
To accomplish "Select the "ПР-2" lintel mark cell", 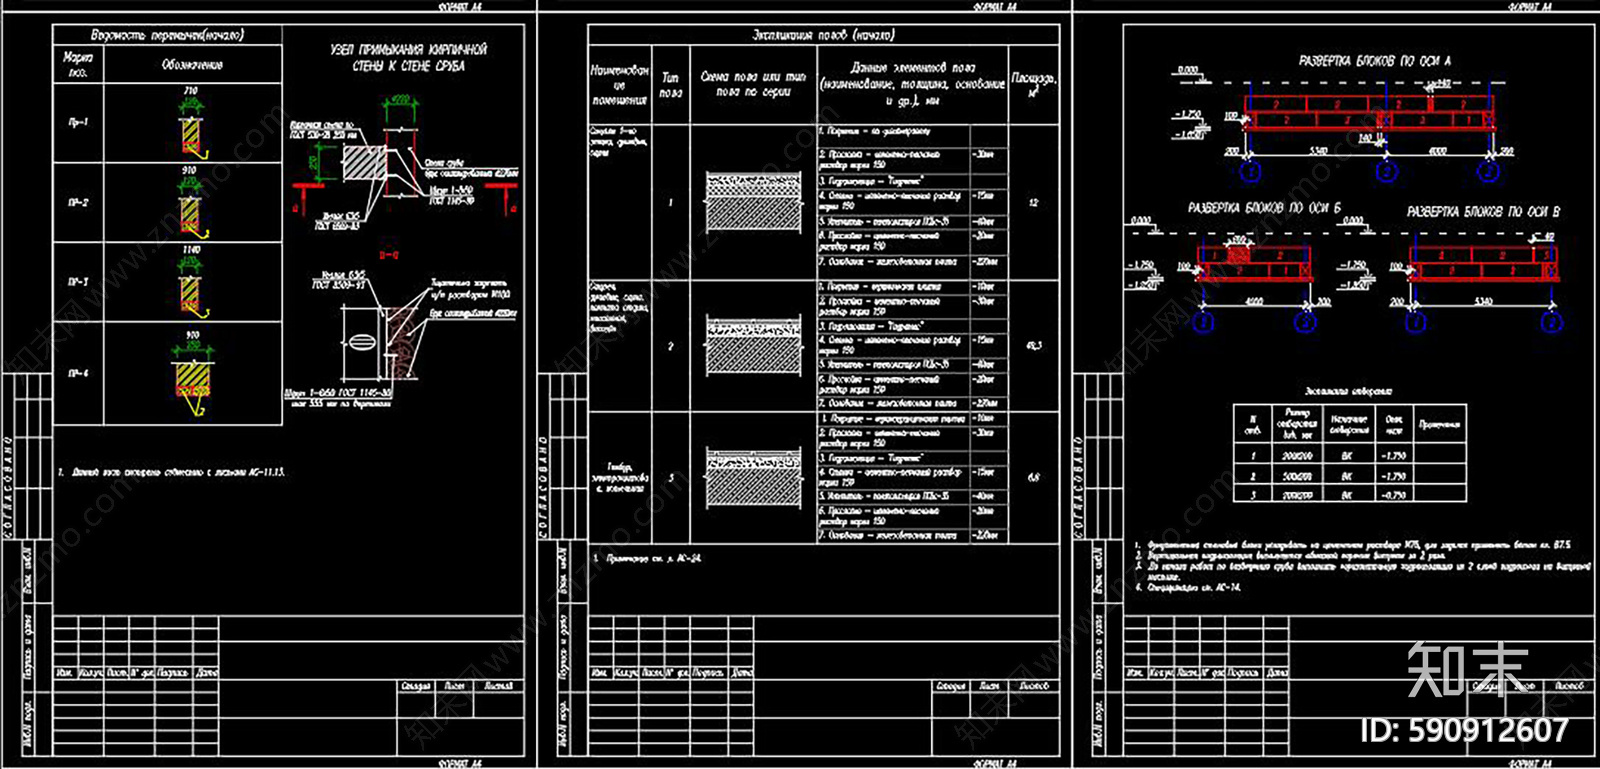I will click(x=78, y=202).
